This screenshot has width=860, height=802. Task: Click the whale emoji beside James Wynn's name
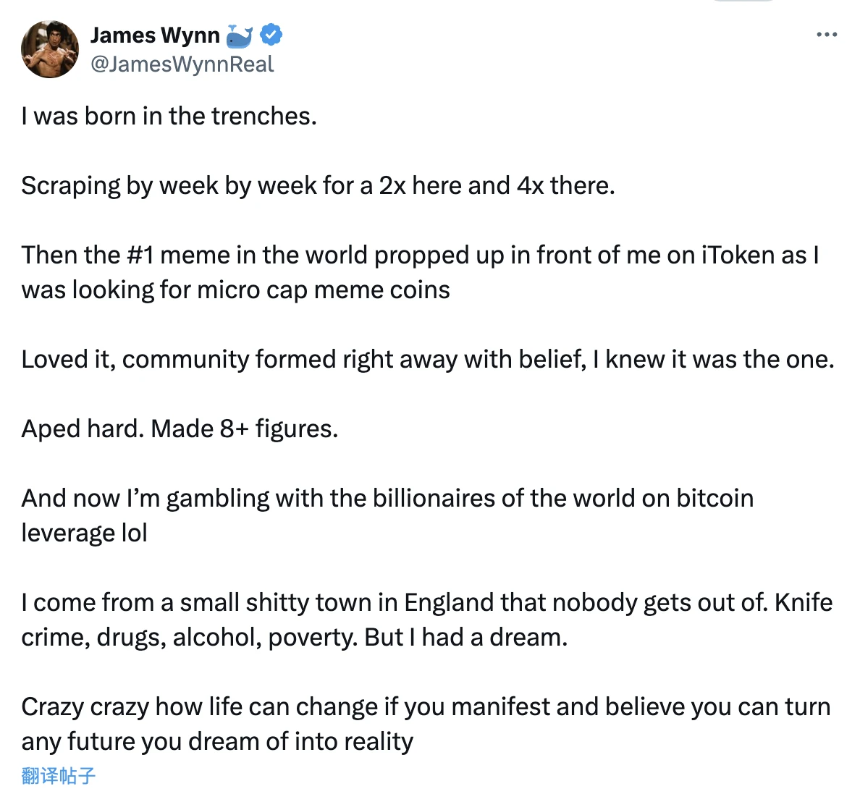tap(238, 34)
